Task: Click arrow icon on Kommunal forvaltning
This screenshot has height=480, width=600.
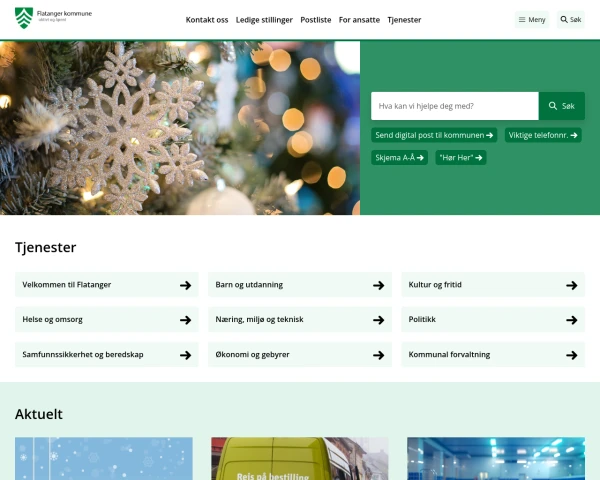Action: point(572,355)
